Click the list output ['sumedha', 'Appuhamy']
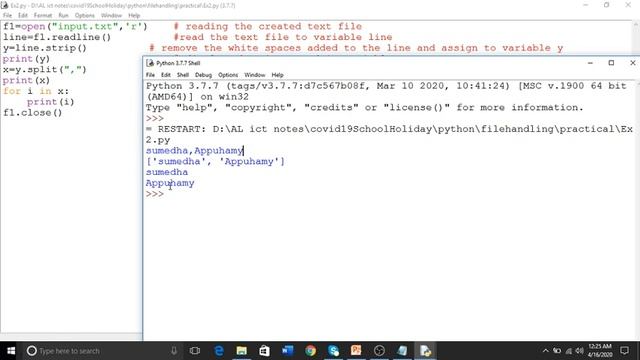This screenshot has width=640, height=360. point(215,161)
